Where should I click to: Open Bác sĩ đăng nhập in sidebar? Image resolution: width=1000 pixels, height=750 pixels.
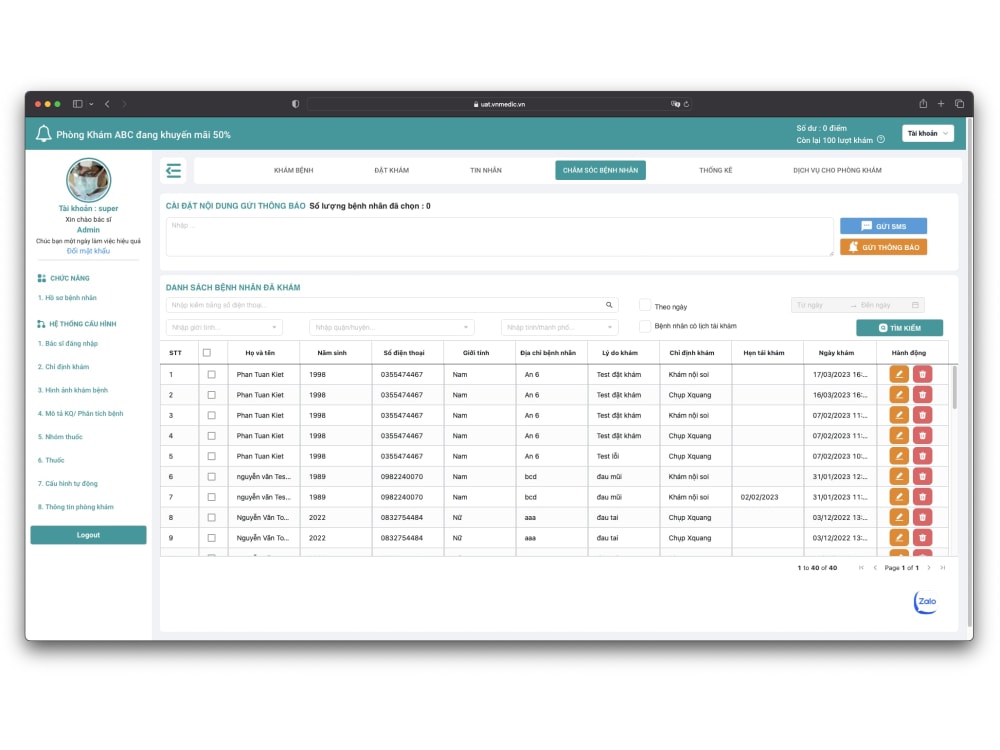[x=68, y=344]
